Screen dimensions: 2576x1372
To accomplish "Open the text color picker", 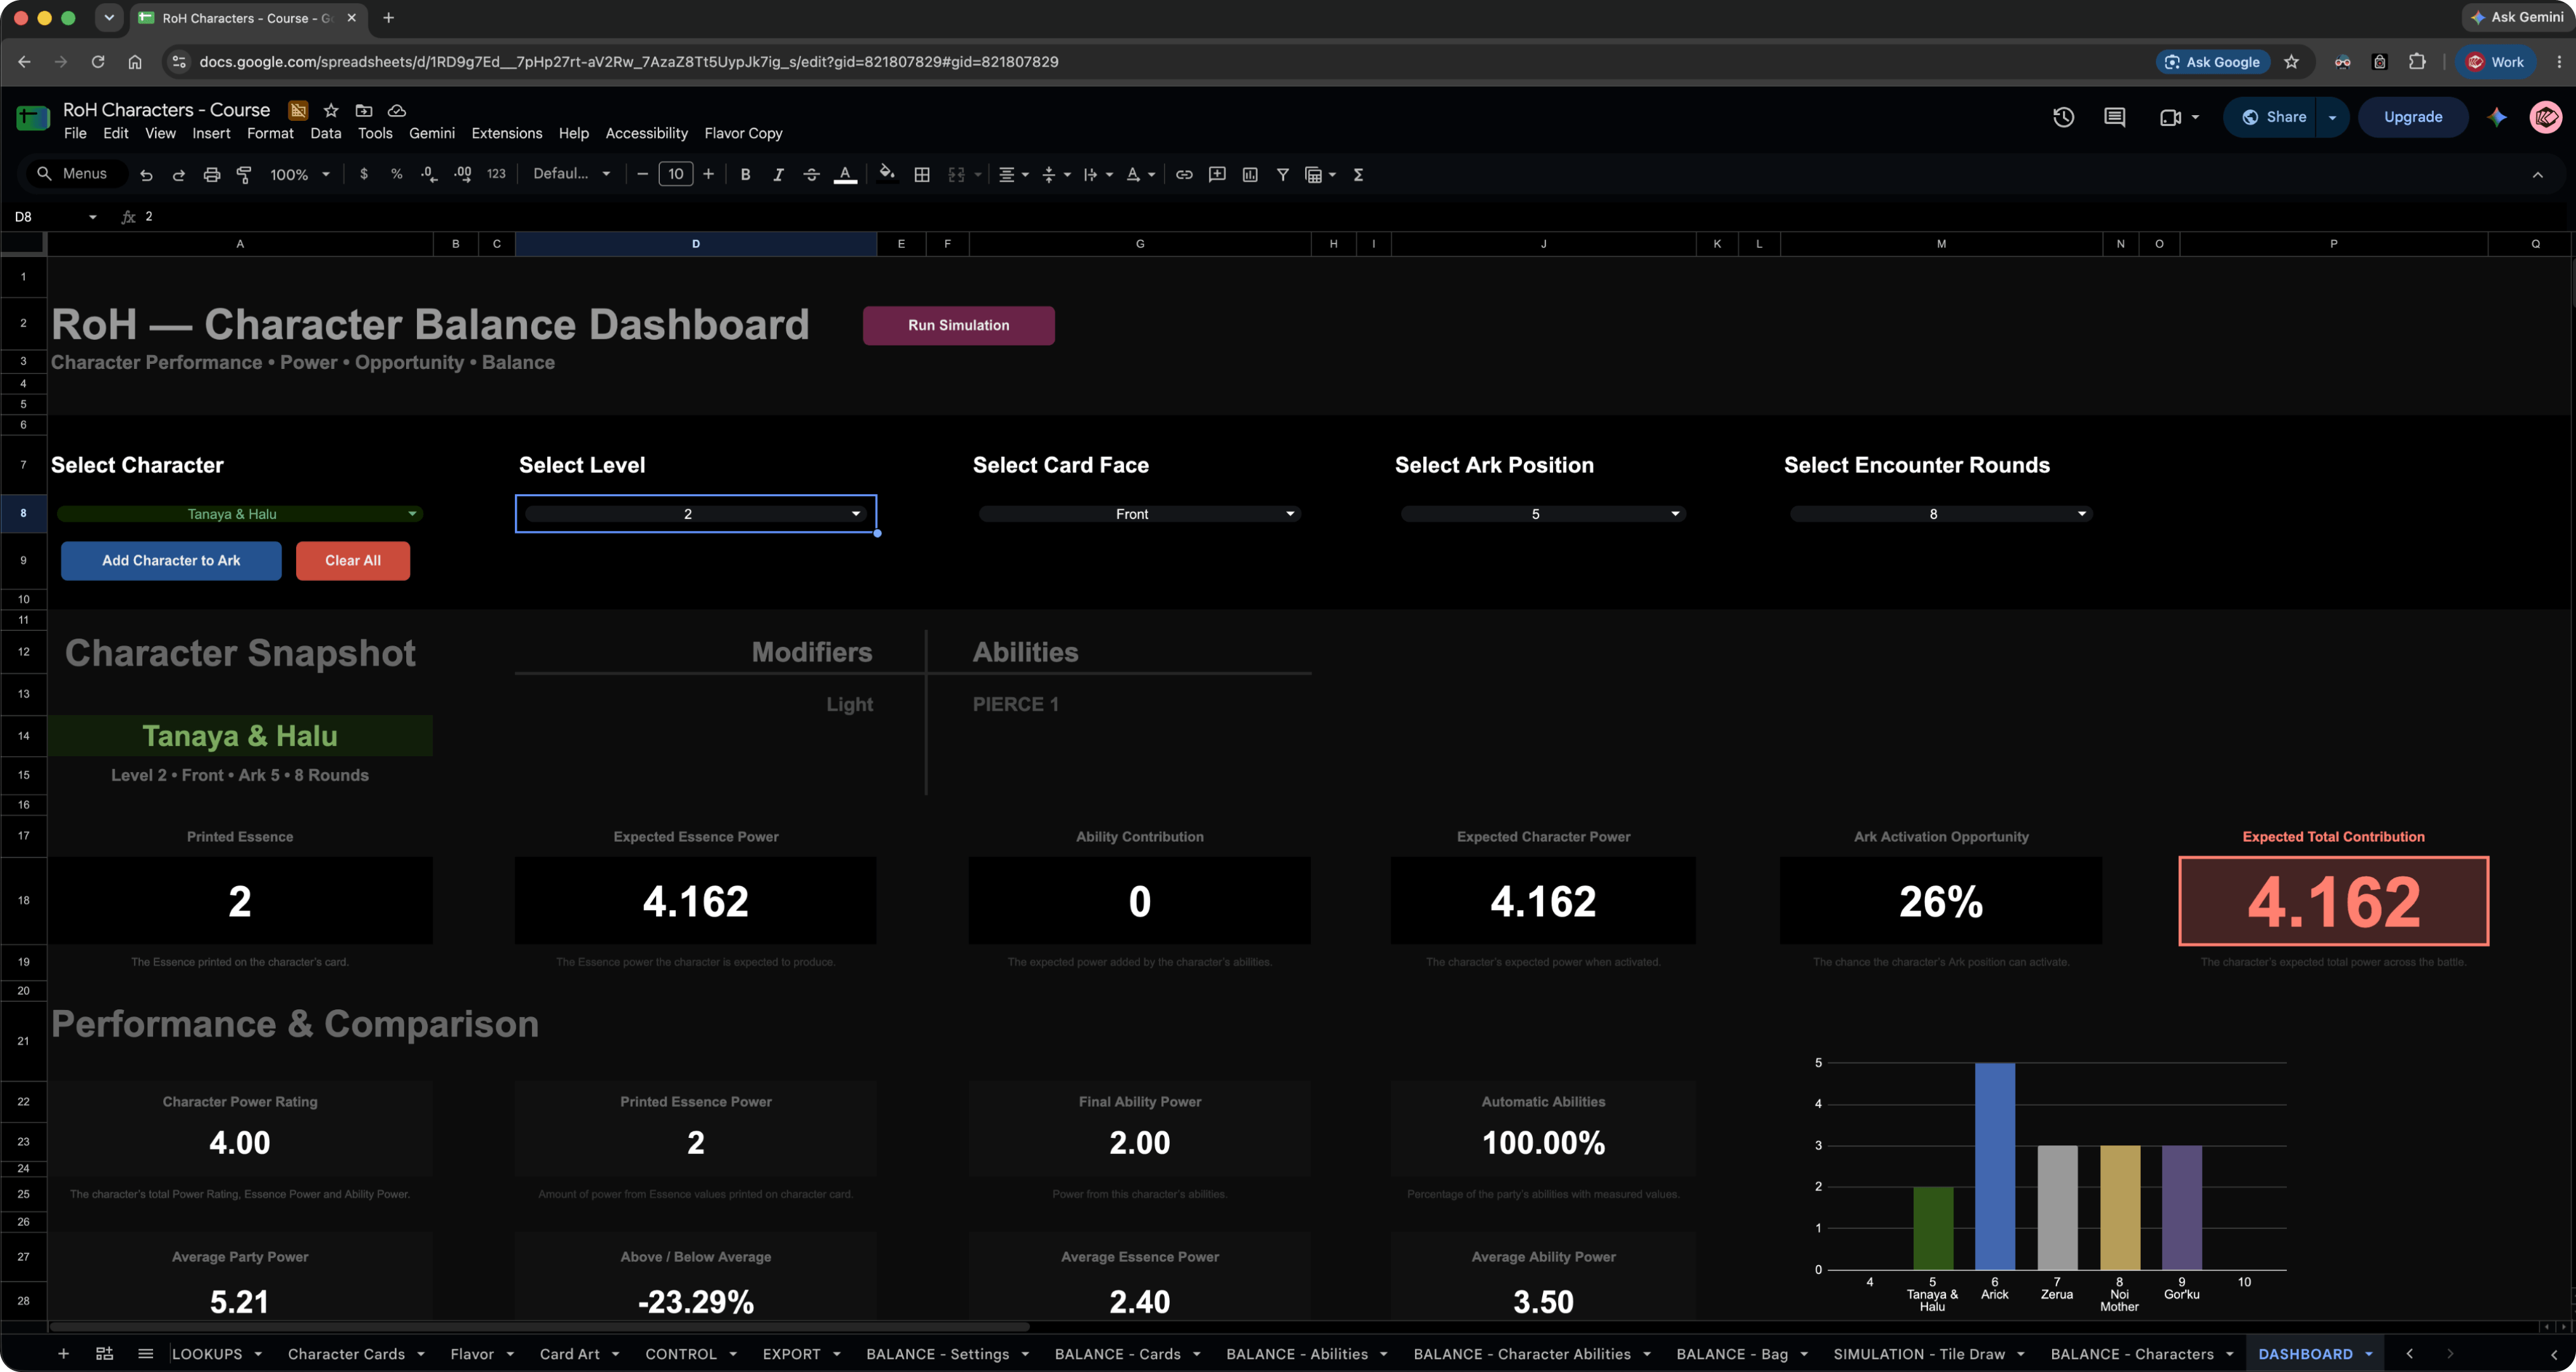I will 845,174.
